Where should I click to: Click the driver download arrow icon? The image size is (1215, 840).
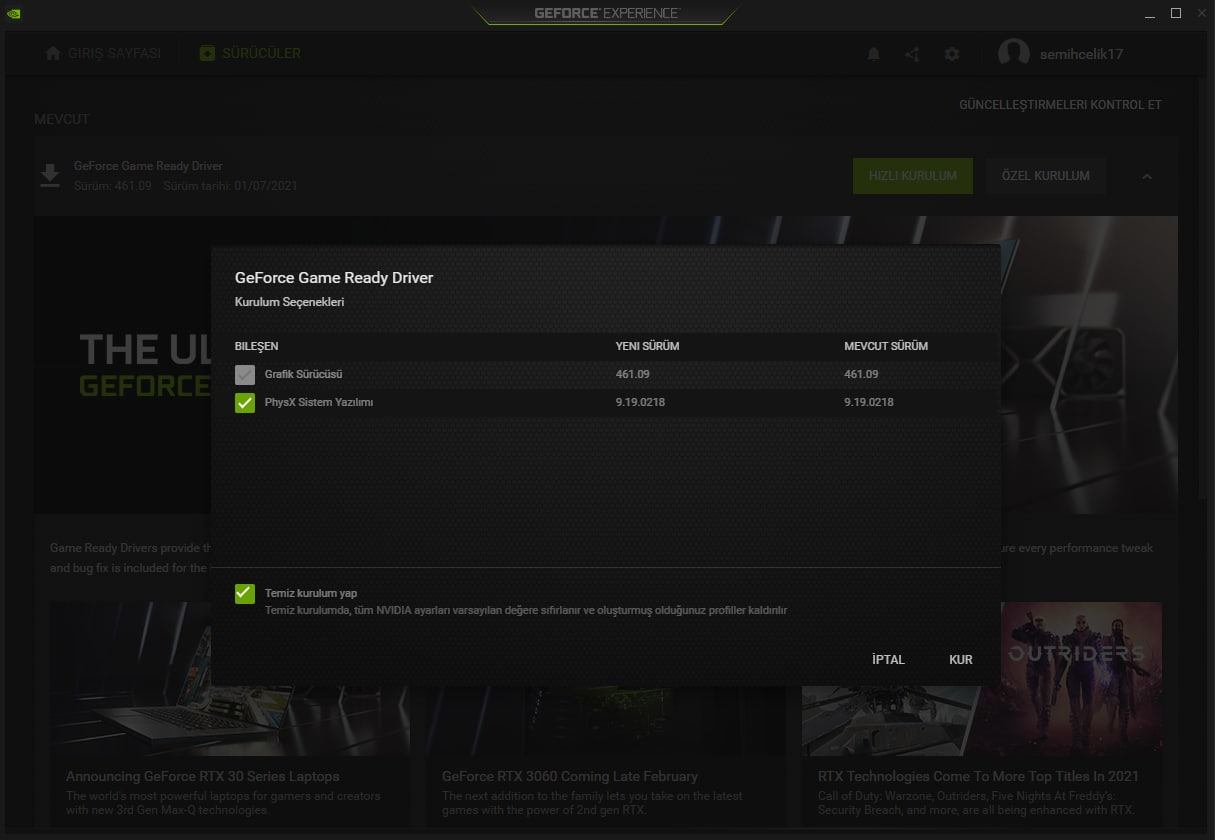pos(50,176)
